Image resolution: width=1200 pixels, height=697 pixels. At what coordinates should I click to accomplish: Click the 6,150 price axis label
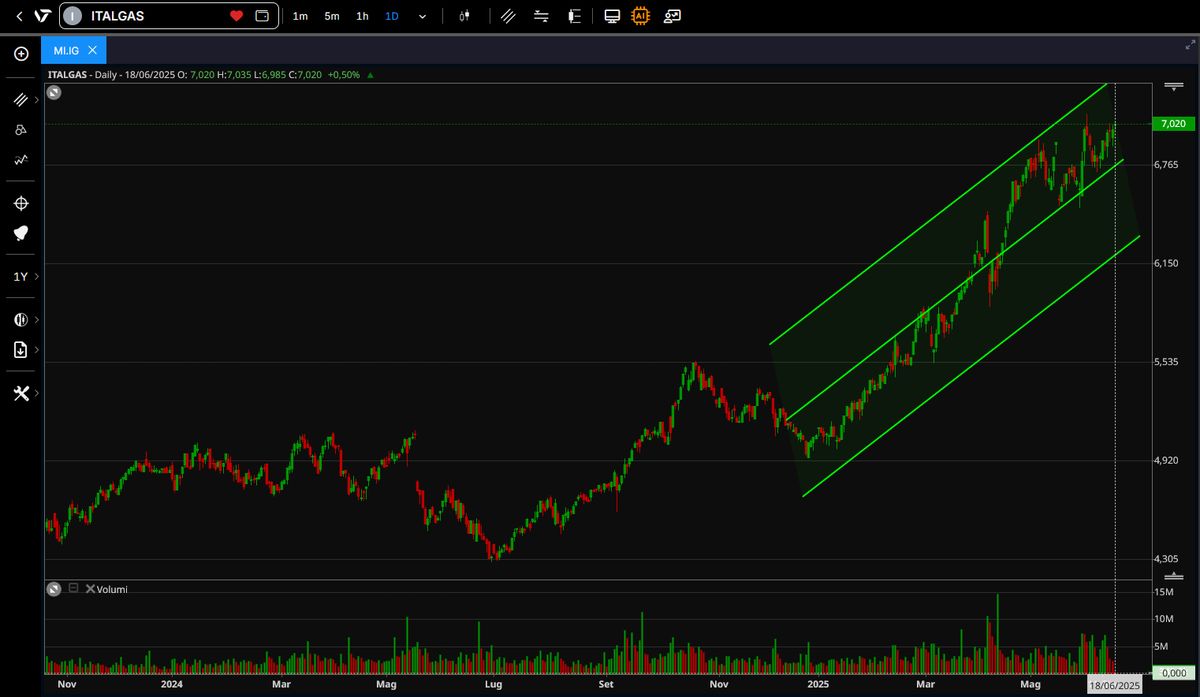click(1166, 263)
